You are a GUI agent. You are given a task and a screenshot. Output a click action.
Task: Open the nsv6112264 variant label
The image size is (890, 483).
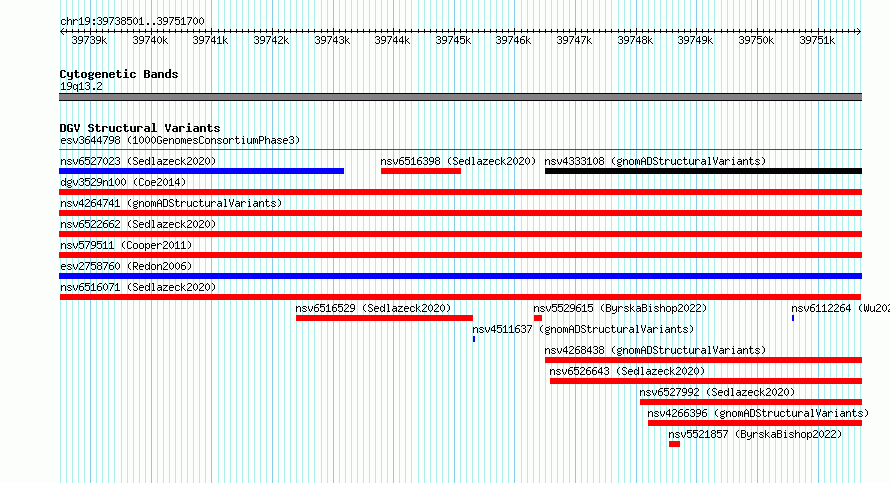840,308
